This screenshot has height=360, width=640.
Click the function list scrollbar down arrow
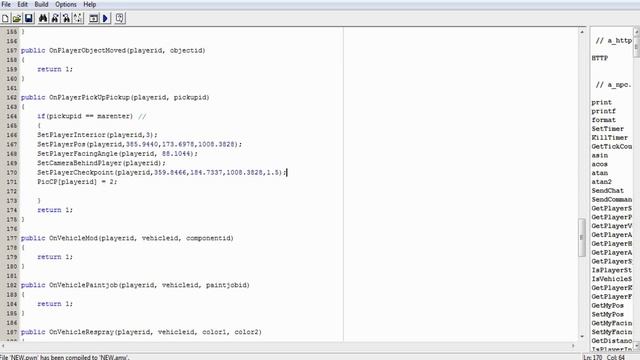[x=637, y=346]
